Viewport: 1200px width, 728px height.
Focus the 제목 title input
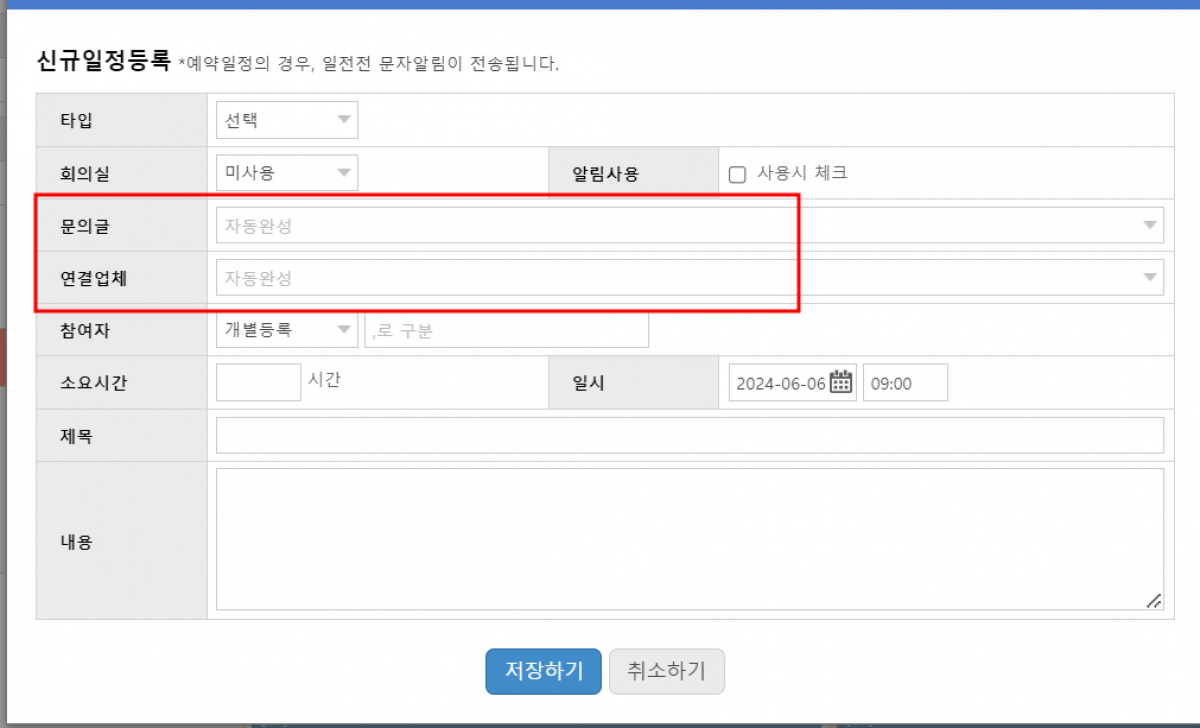point(689,435)
